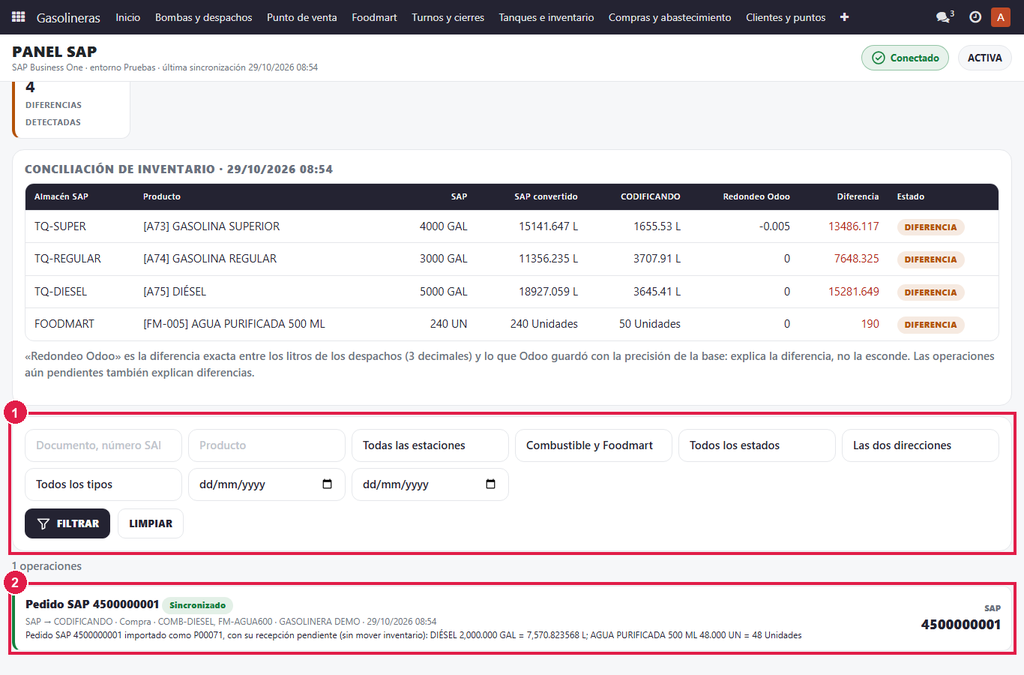Click [A74] GASOLINA REGULAR product
1024x675 pixels.
coord(210,259)
